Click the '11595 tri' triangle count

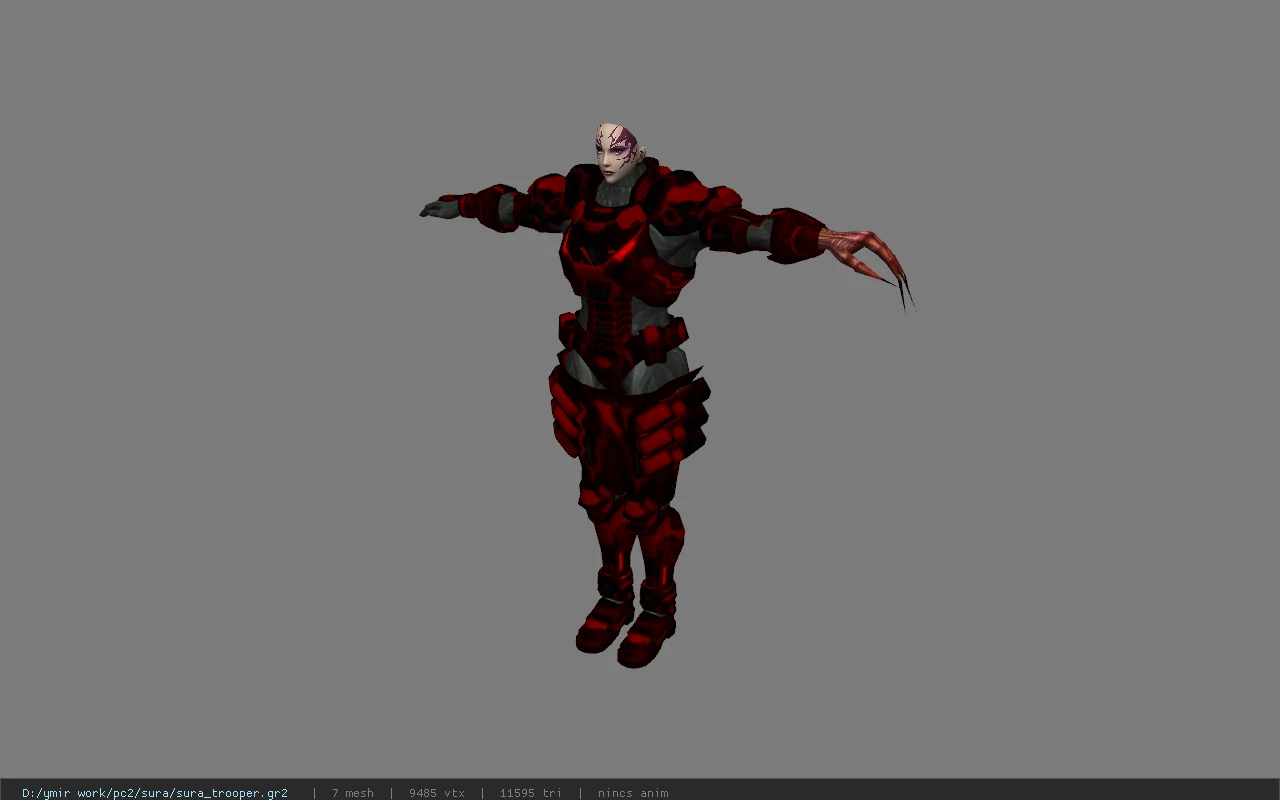530,793
